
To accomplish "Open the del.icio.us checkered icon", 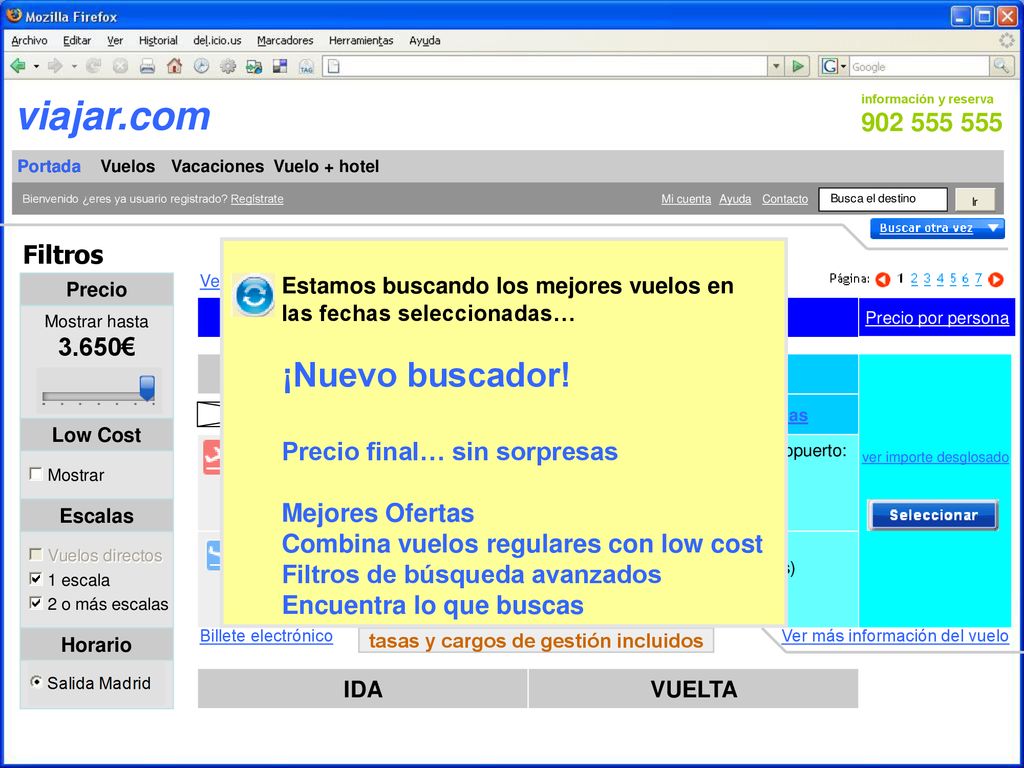I will pos(280,66).
